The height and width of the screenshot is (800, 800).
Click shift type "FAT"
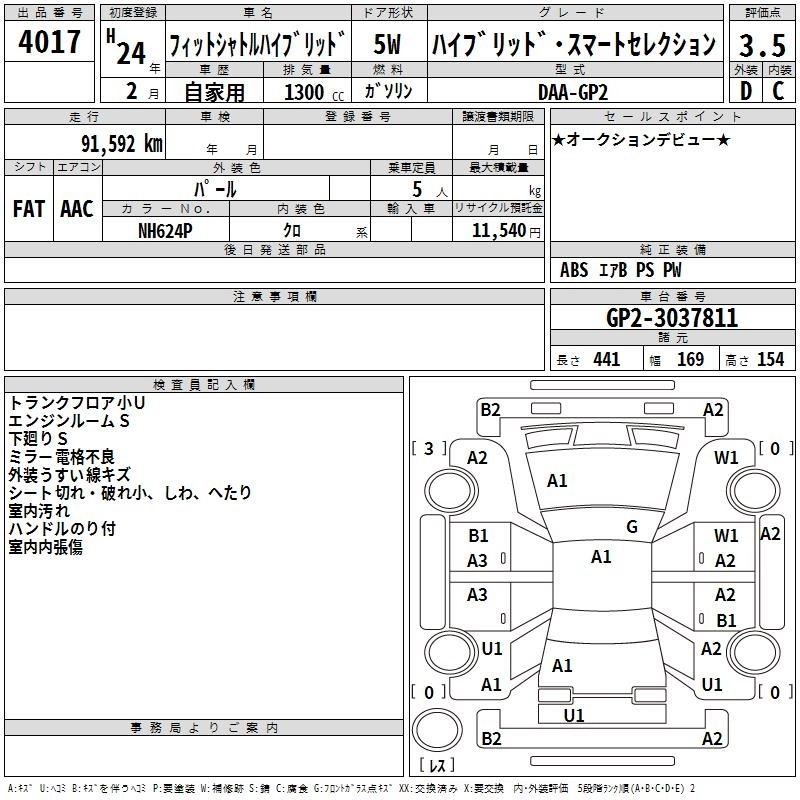click(x=29, y=209)
